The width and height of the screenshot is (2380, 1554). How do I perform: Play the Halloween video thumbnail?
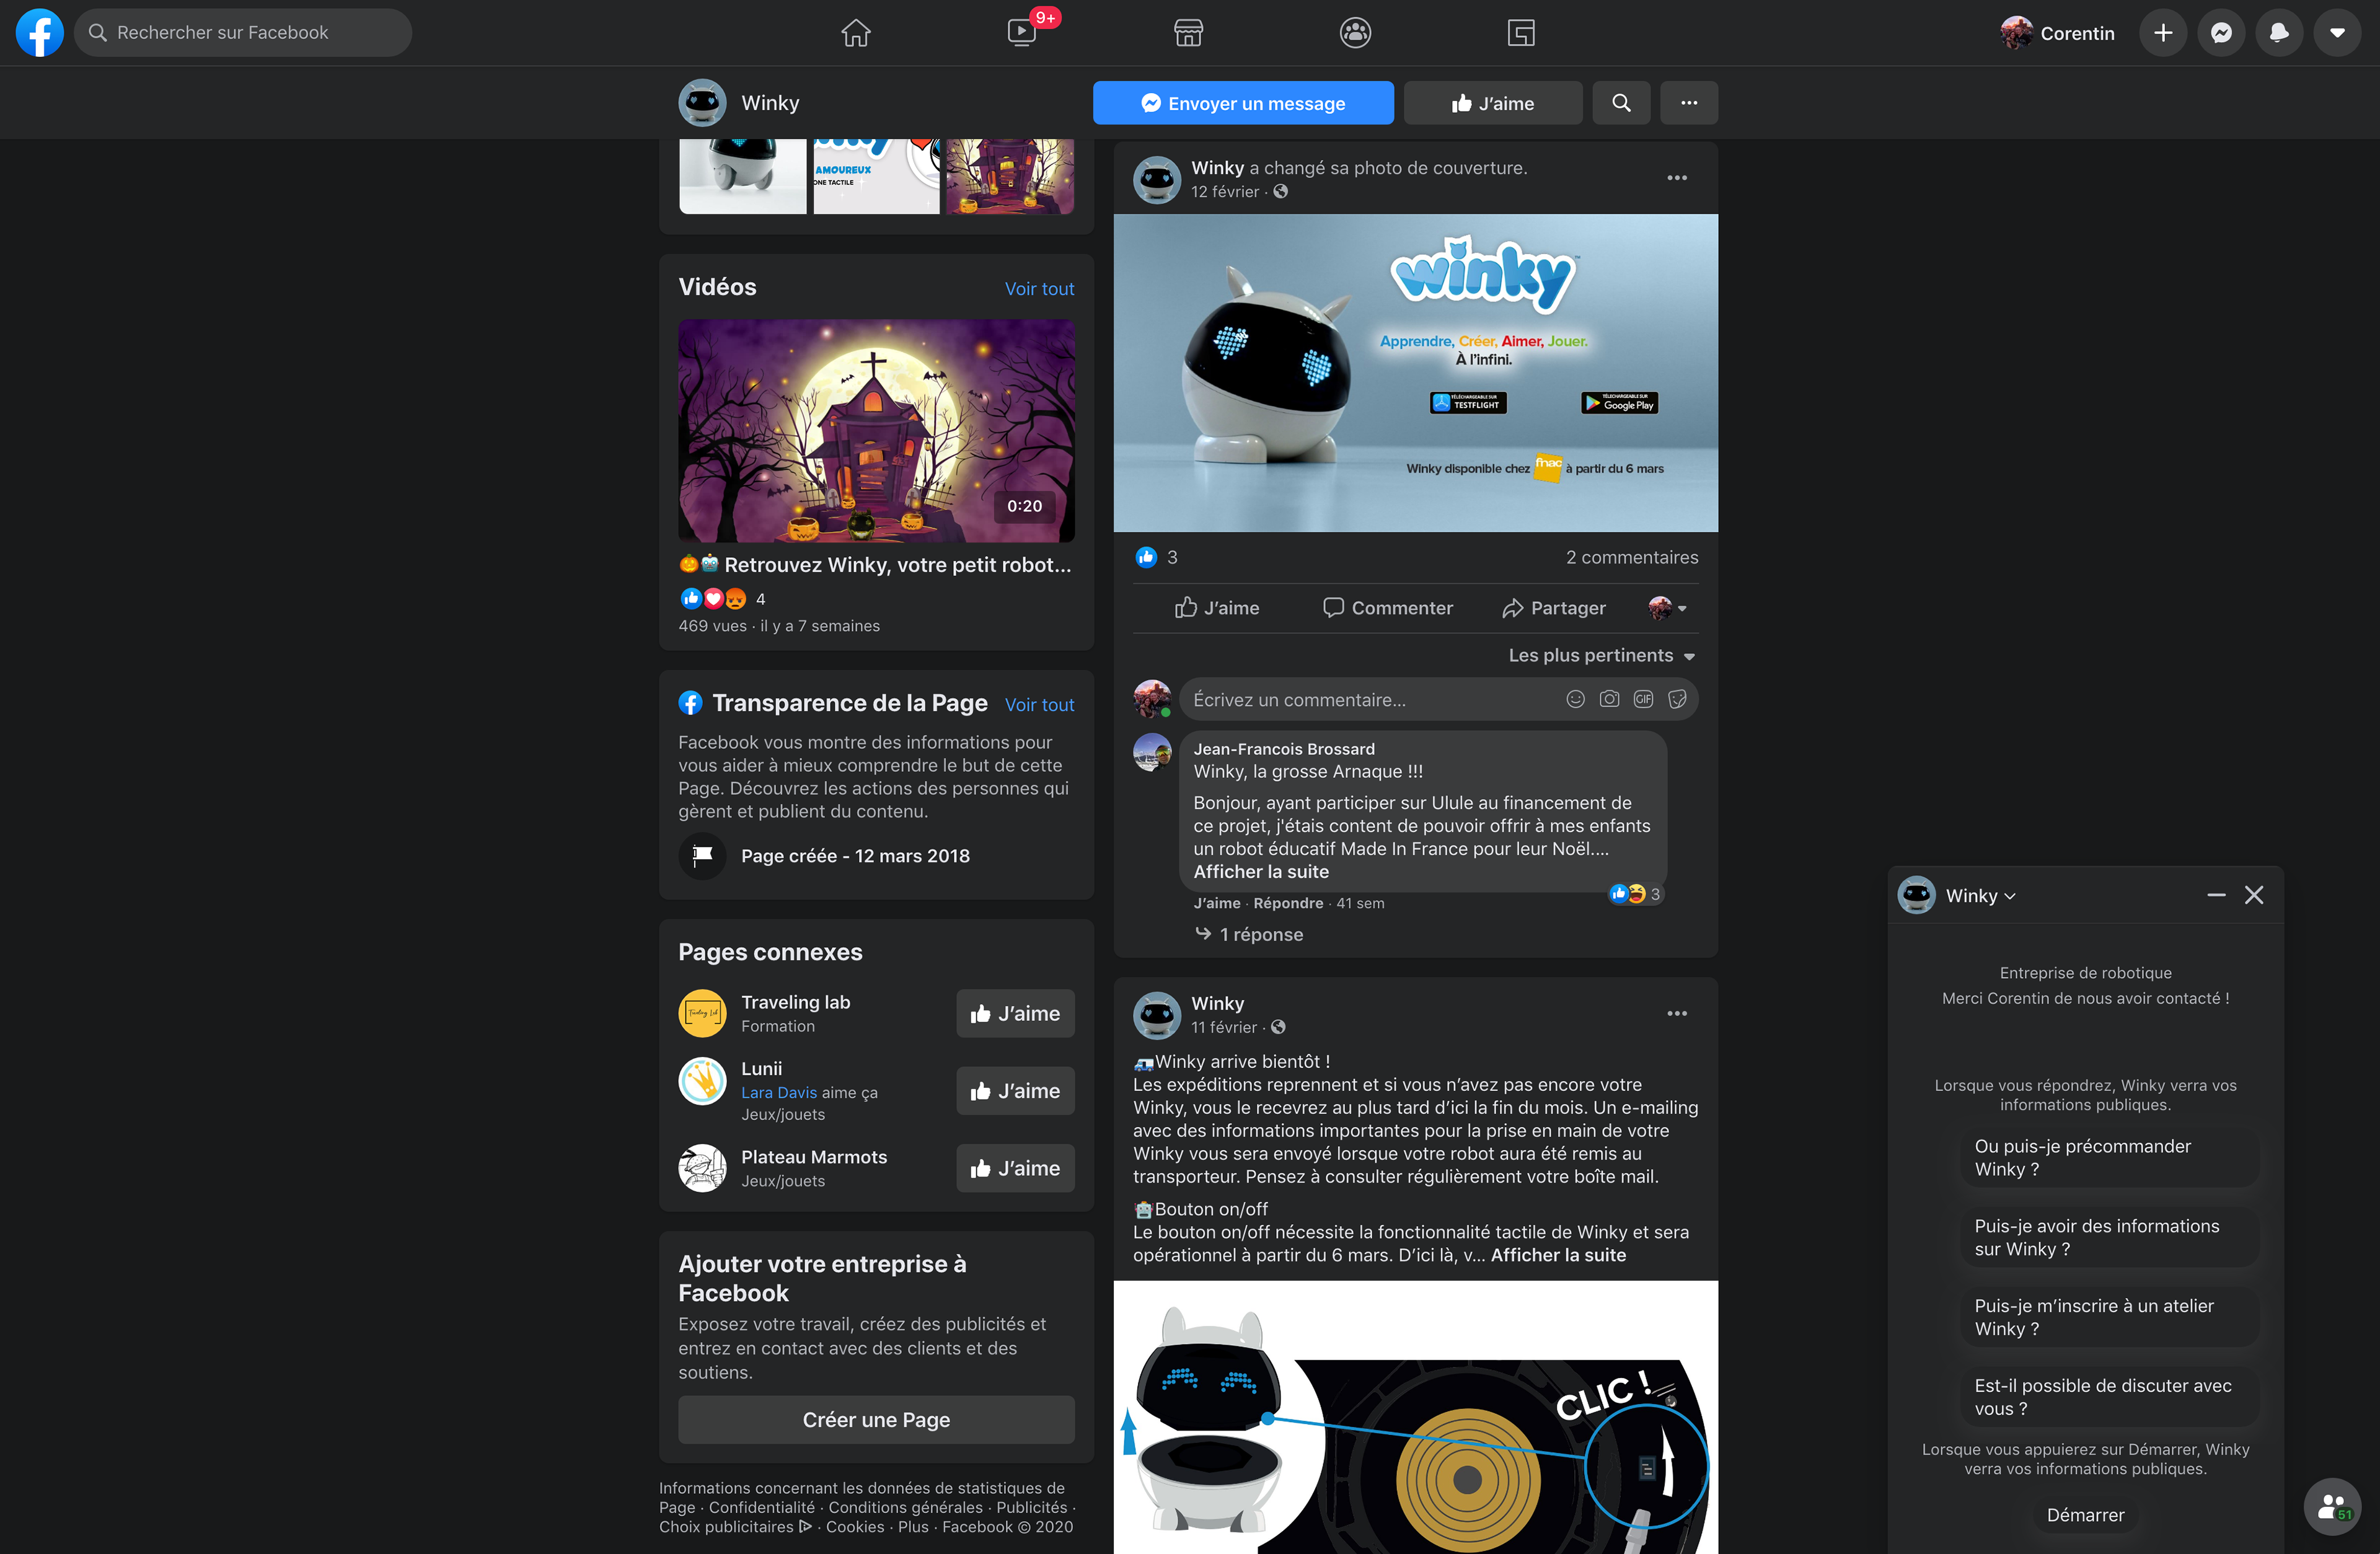(876, 431)
